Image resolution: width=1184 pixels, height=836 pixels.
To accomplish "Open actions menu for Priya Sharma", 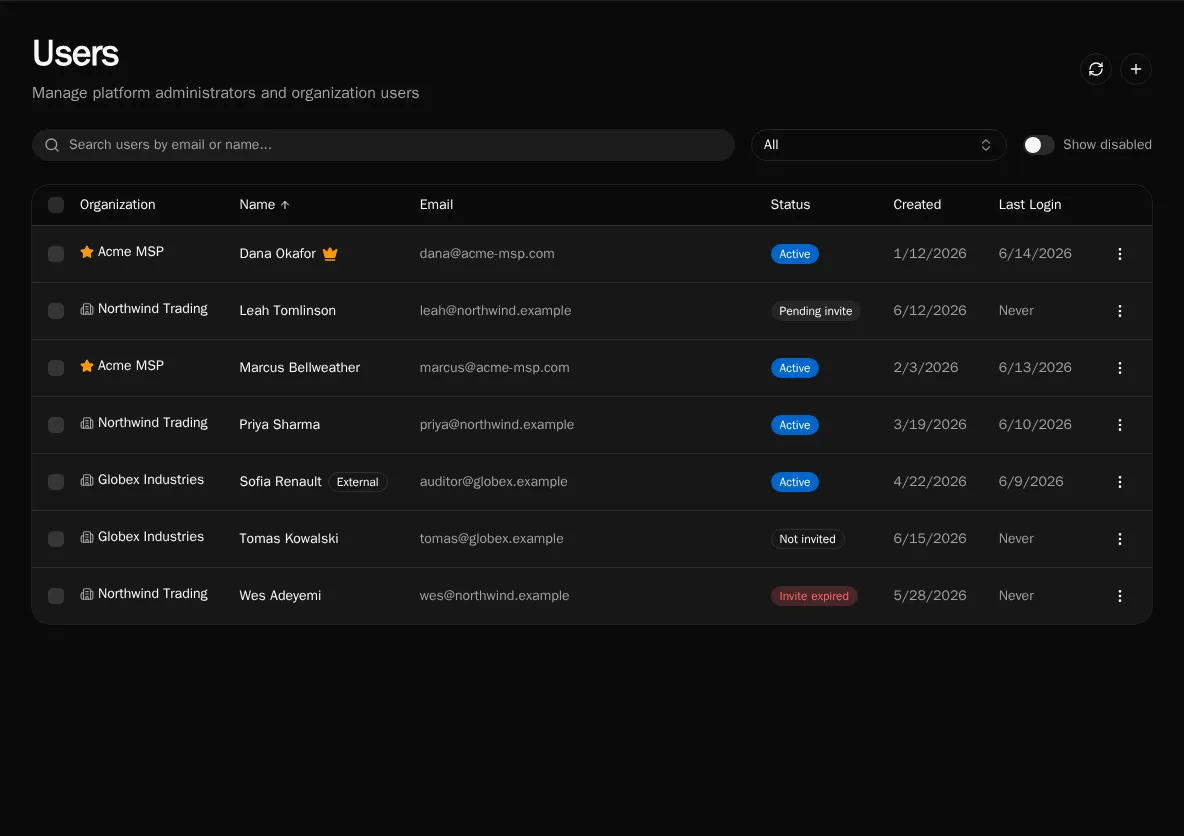I will coord(1120,425).
